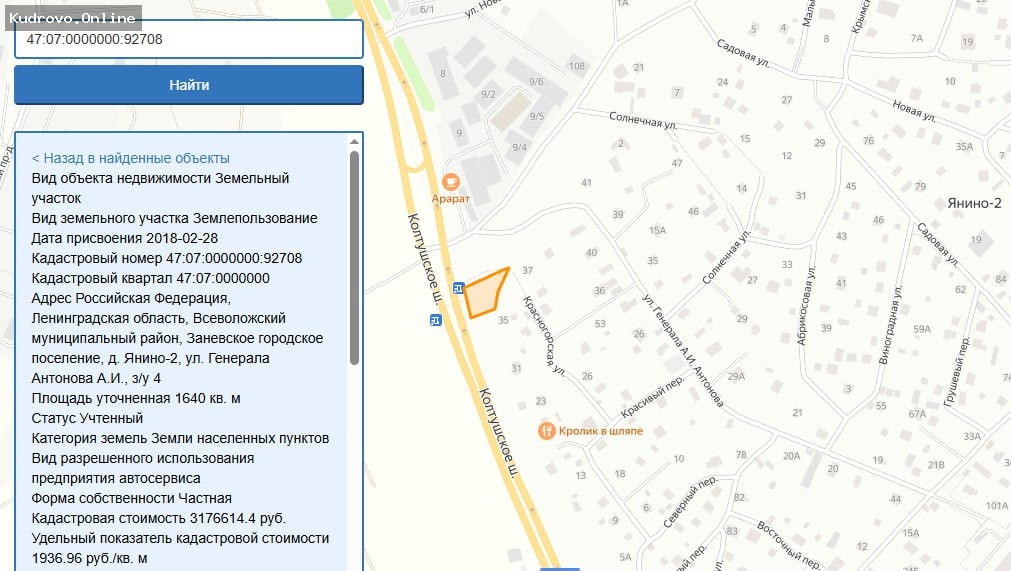Click the Северный пер. street label

point(690,502)
